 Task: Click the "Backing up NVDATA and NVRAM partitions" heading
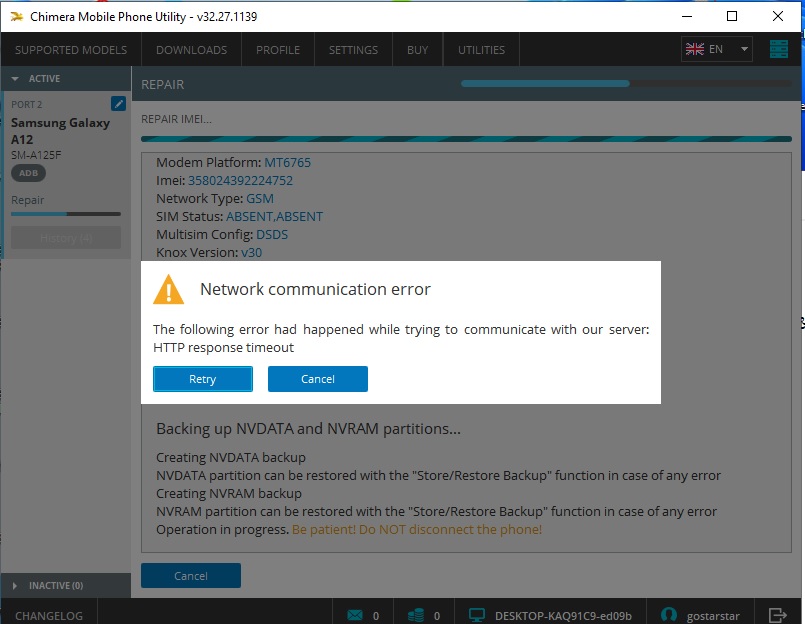pyautogui.click(x=308, y=429)
